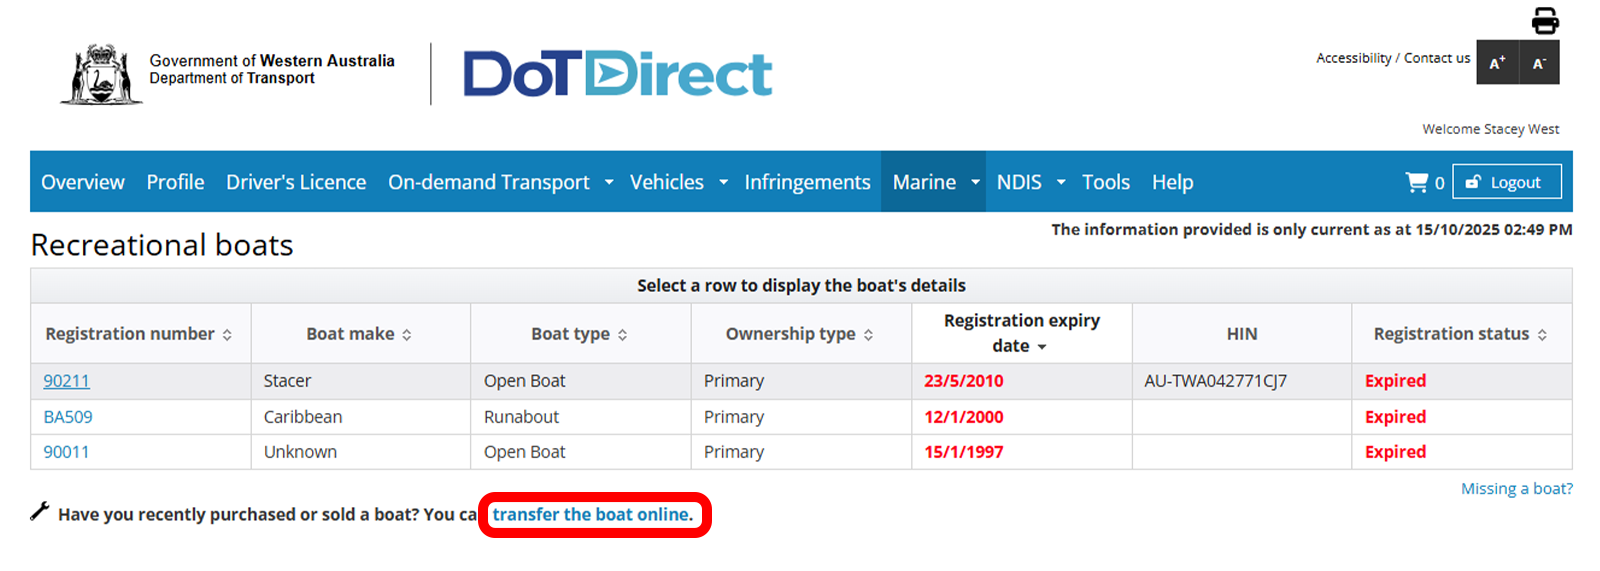Open the shopping cart icon
1600x571 pixels.
pyautogui.click(x=1416, y=182)
